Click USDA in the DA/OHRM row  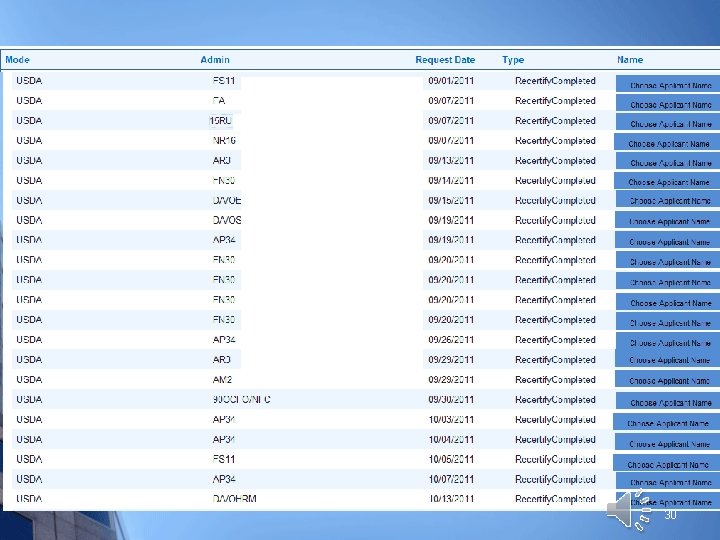tap(29, 499)
